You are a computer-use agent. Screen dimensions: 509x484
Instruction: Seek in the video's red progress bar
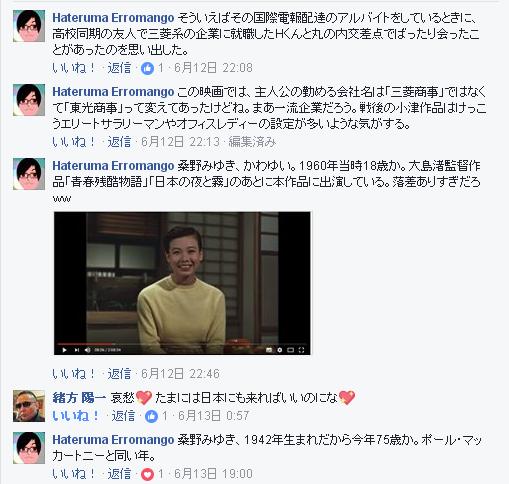coord(182,343)
